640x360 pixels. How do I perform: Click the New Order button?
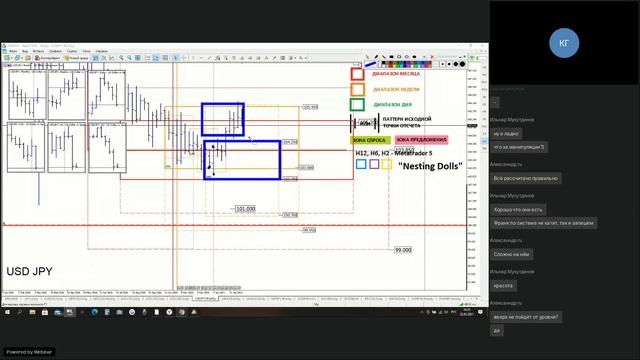point(76,58)
